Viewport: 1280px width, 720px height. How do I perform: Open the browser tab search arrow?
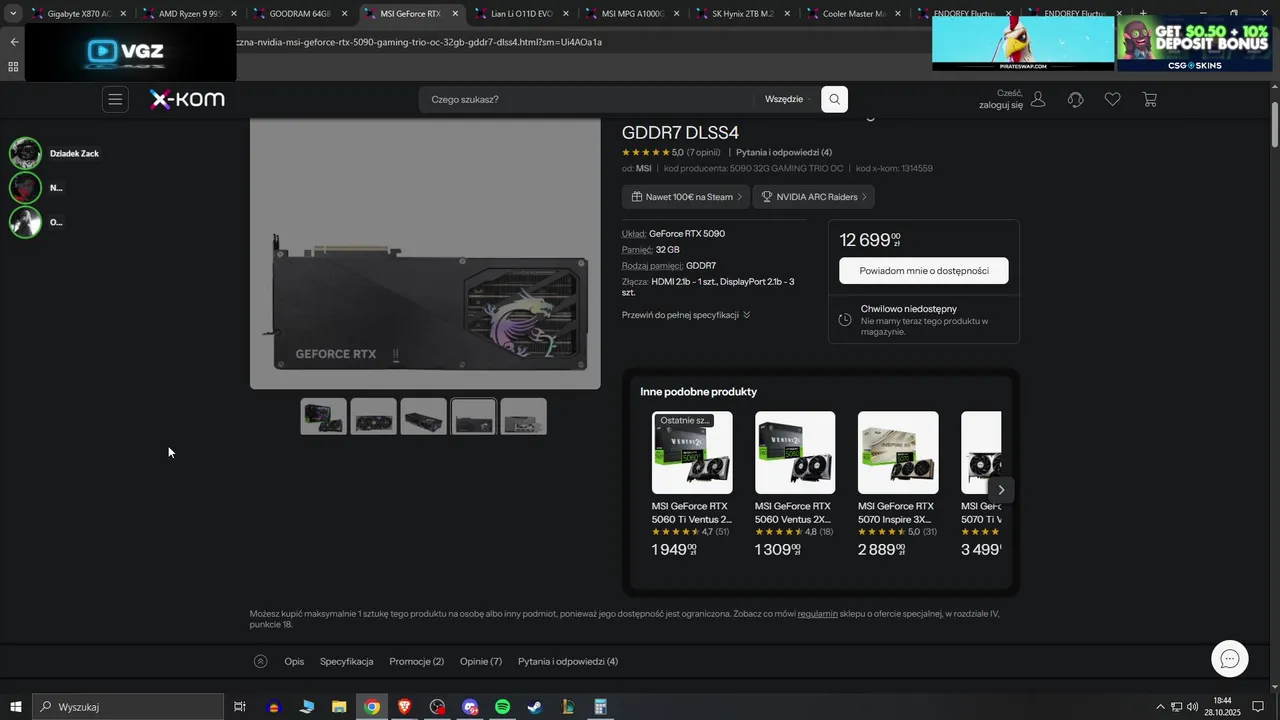[x=13, y=14]
